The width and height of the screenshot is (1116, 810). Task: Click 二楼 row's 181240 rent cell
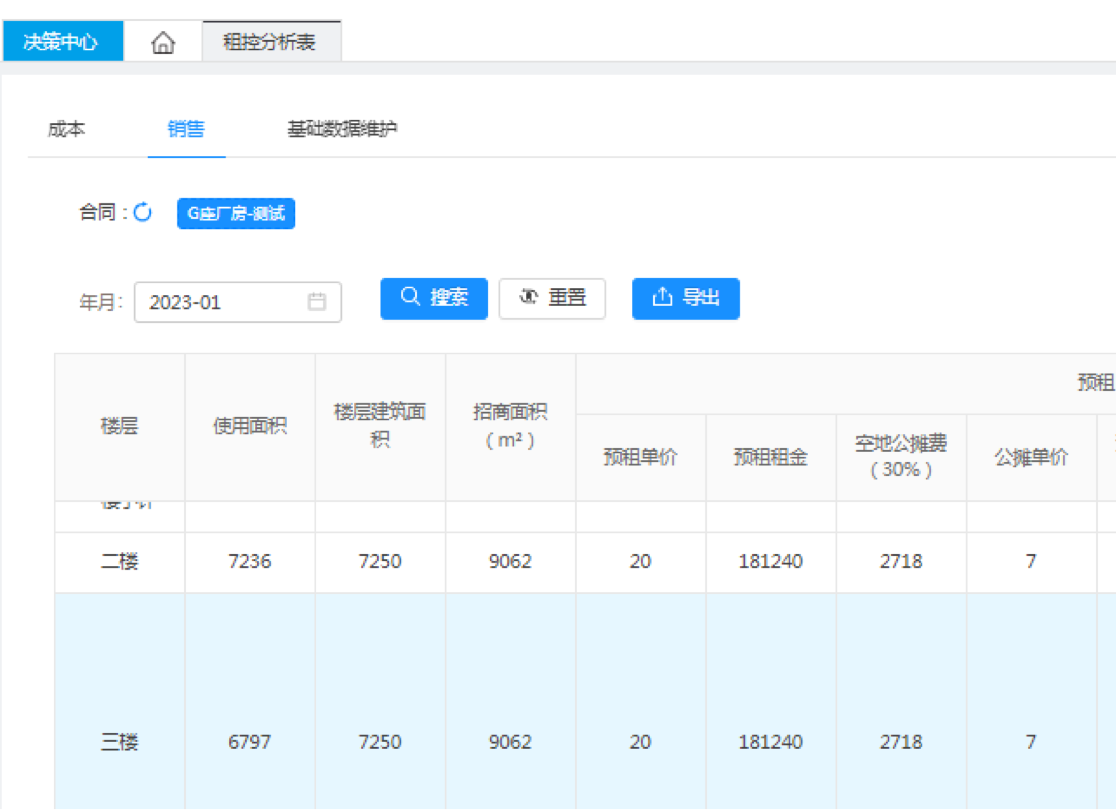[x=771, y=562]
